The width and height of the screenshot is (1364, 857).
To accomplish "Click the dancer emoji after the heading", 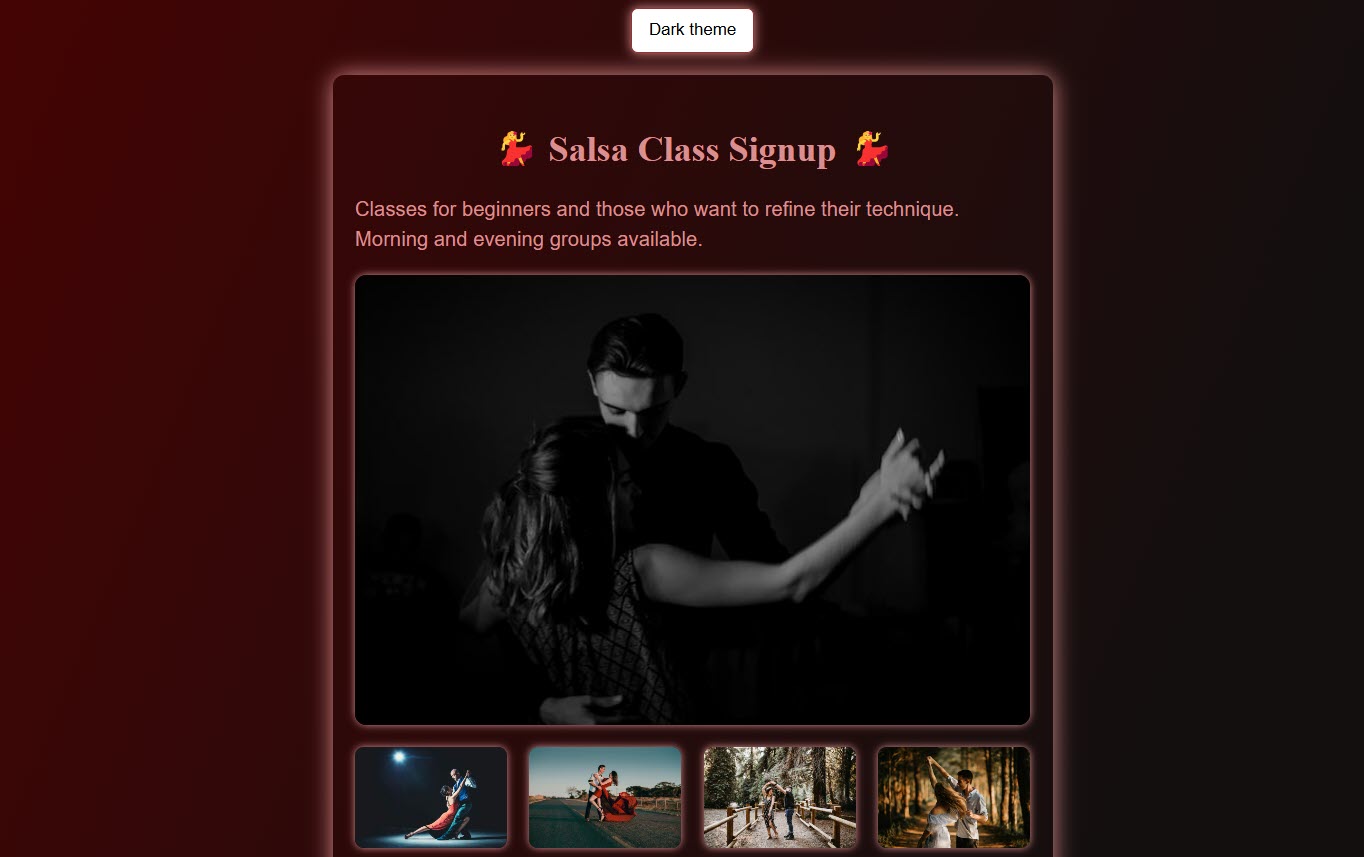I will tap(872, 149).
